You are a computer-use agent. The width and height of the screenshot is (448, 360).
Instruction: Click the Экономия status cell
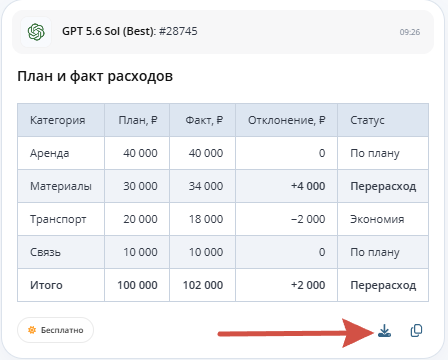[383, 219]
